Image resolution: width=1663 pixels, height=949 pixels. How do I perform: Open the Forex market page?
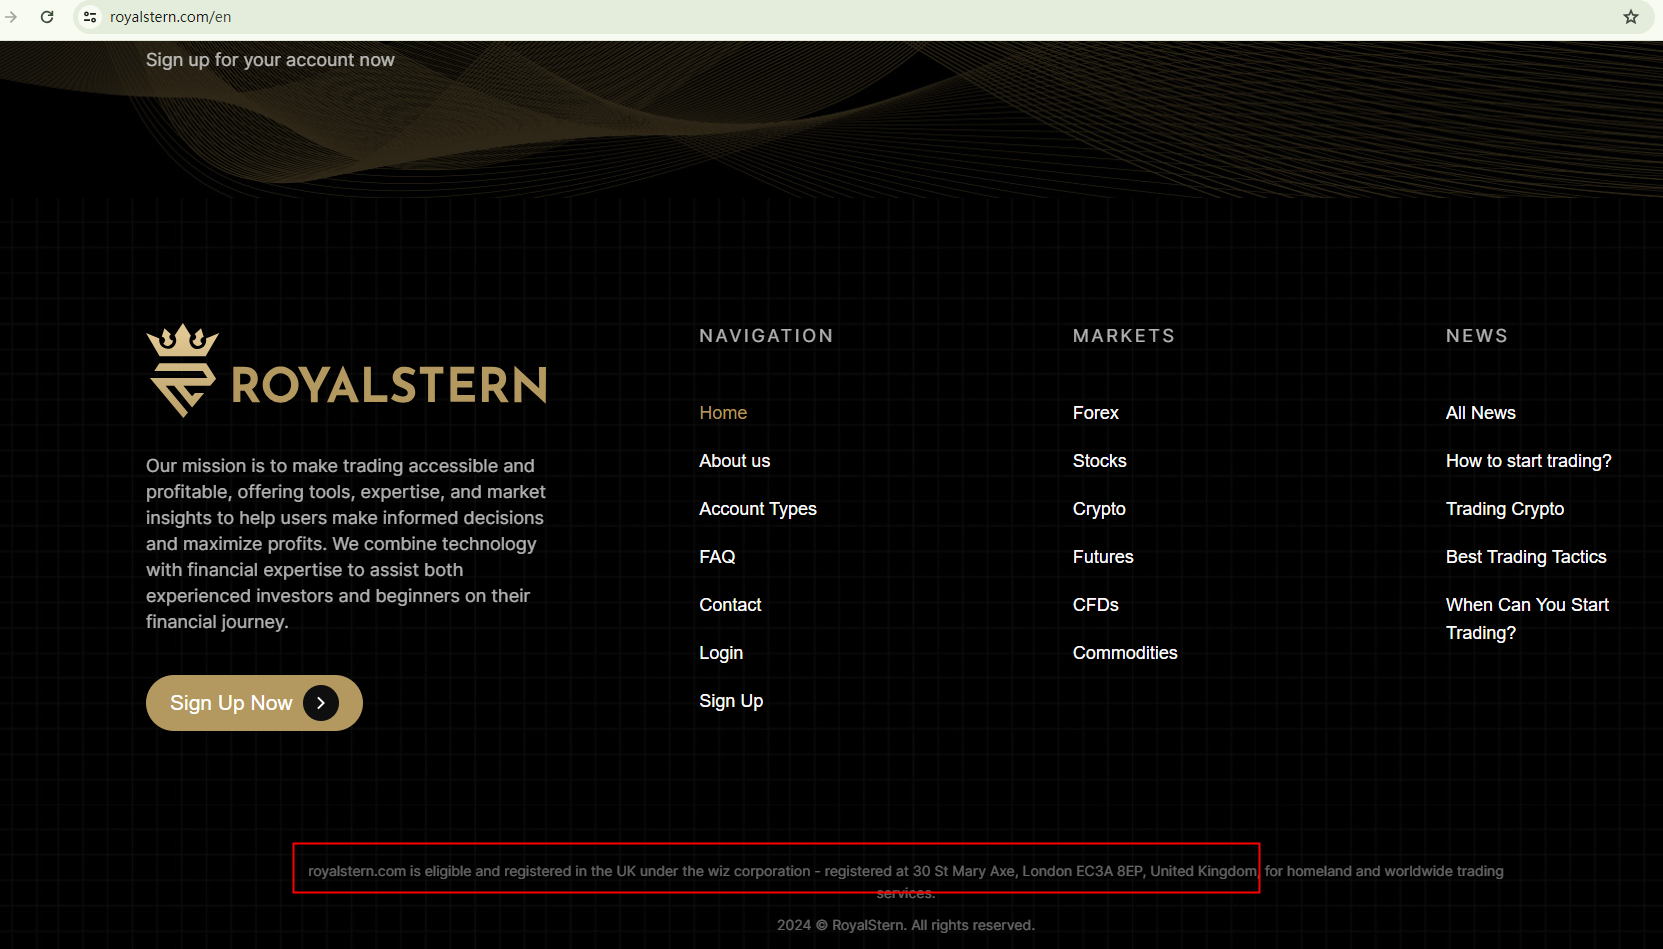(1095, 413)
